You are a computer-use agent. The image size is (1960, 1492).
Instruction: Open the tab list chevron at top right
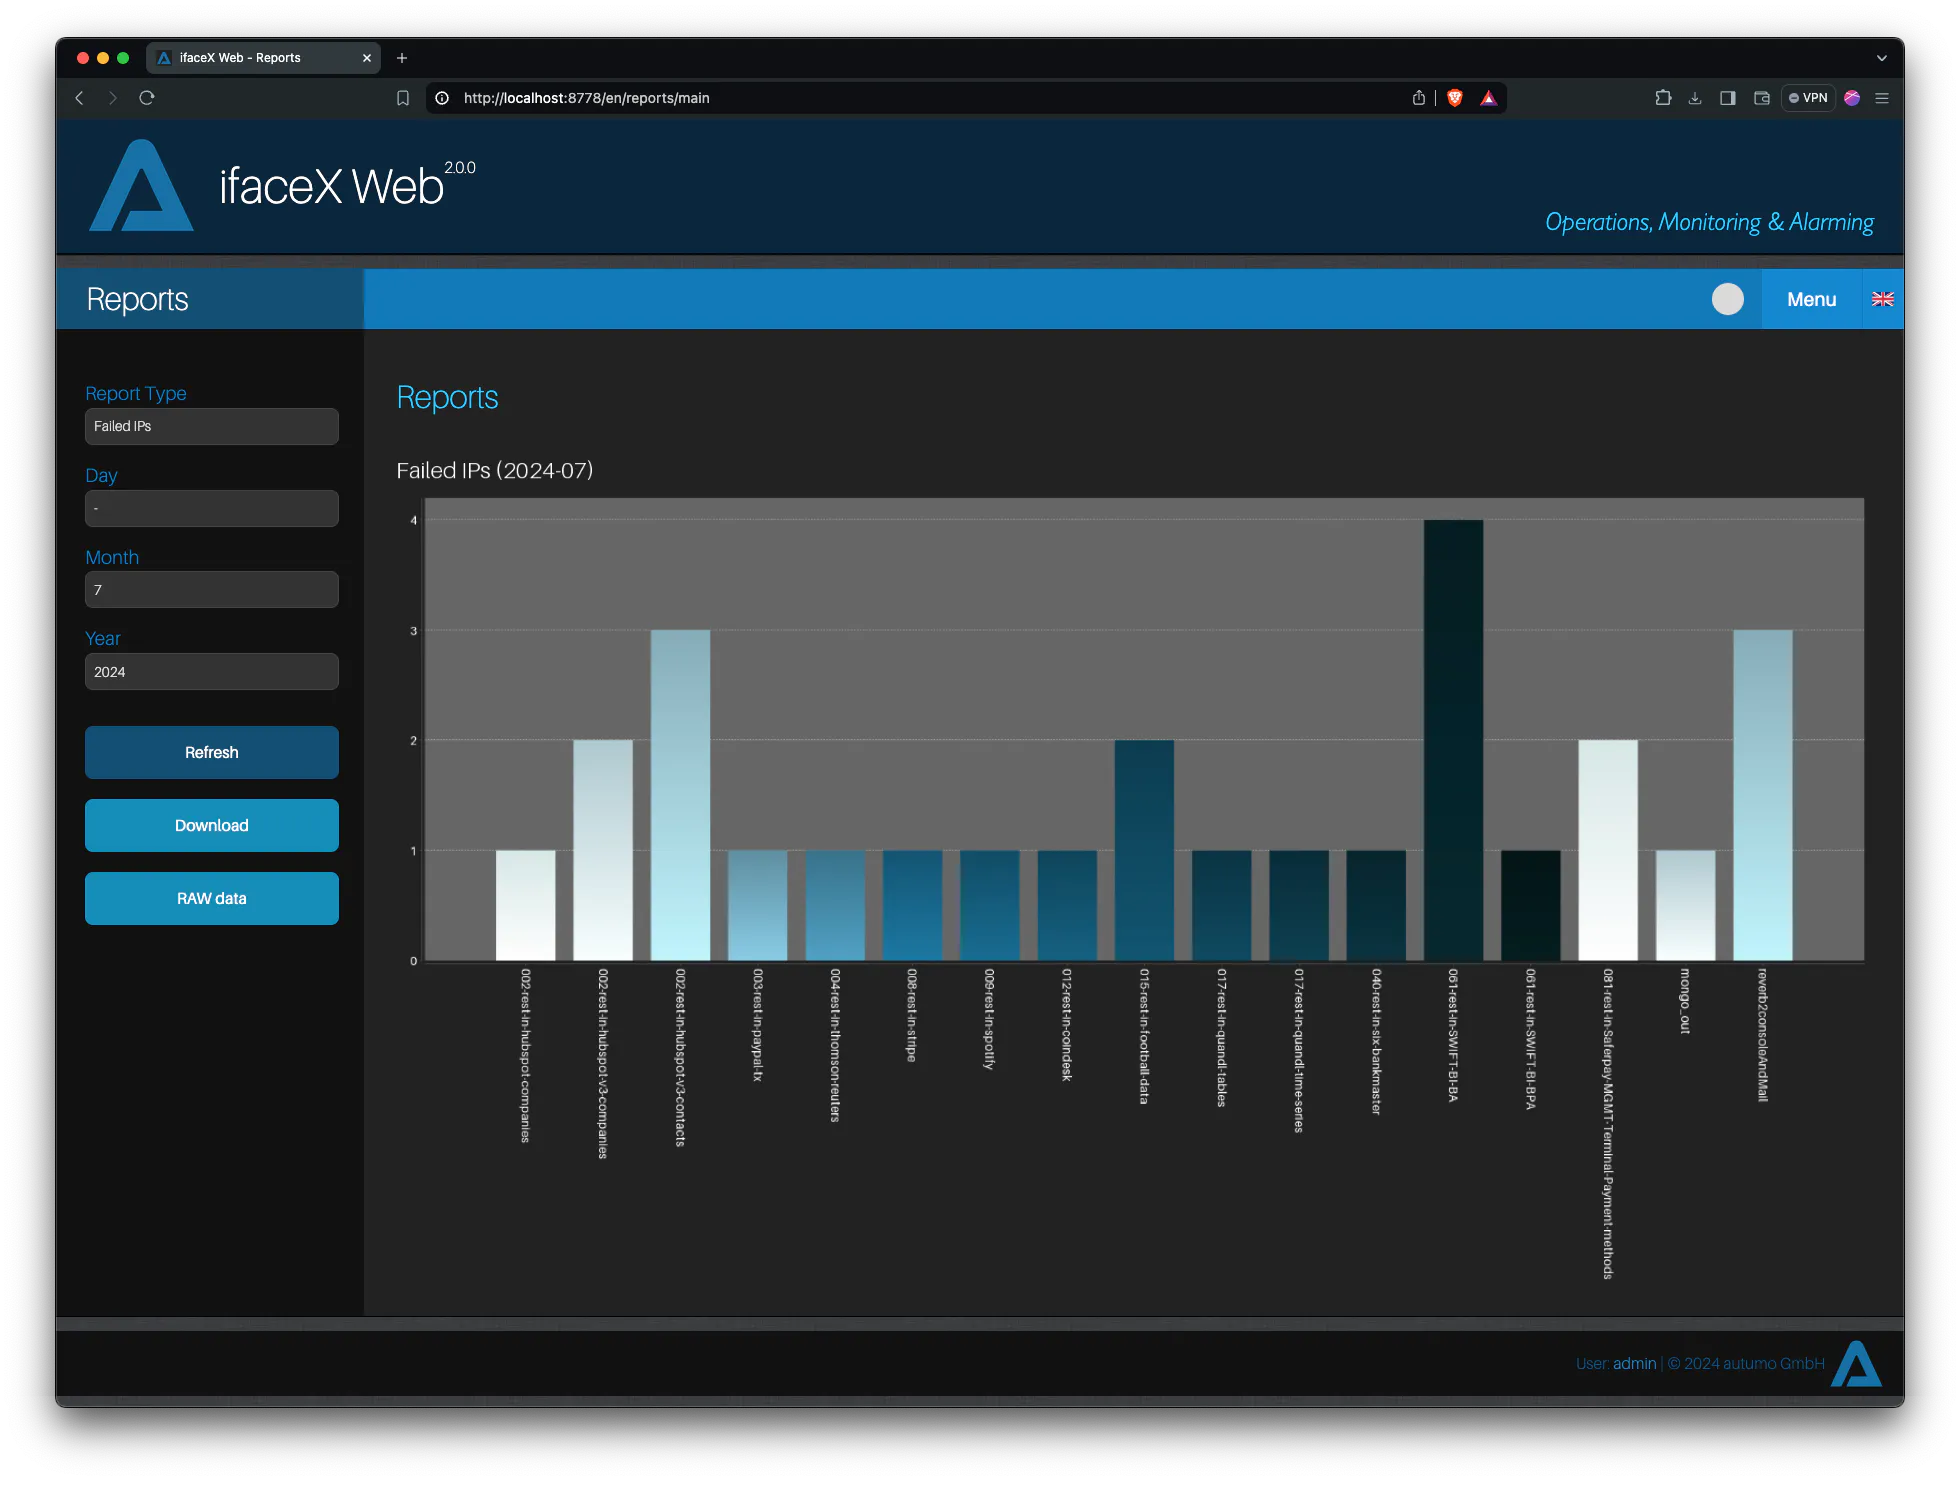click(x=1883, y=57)
